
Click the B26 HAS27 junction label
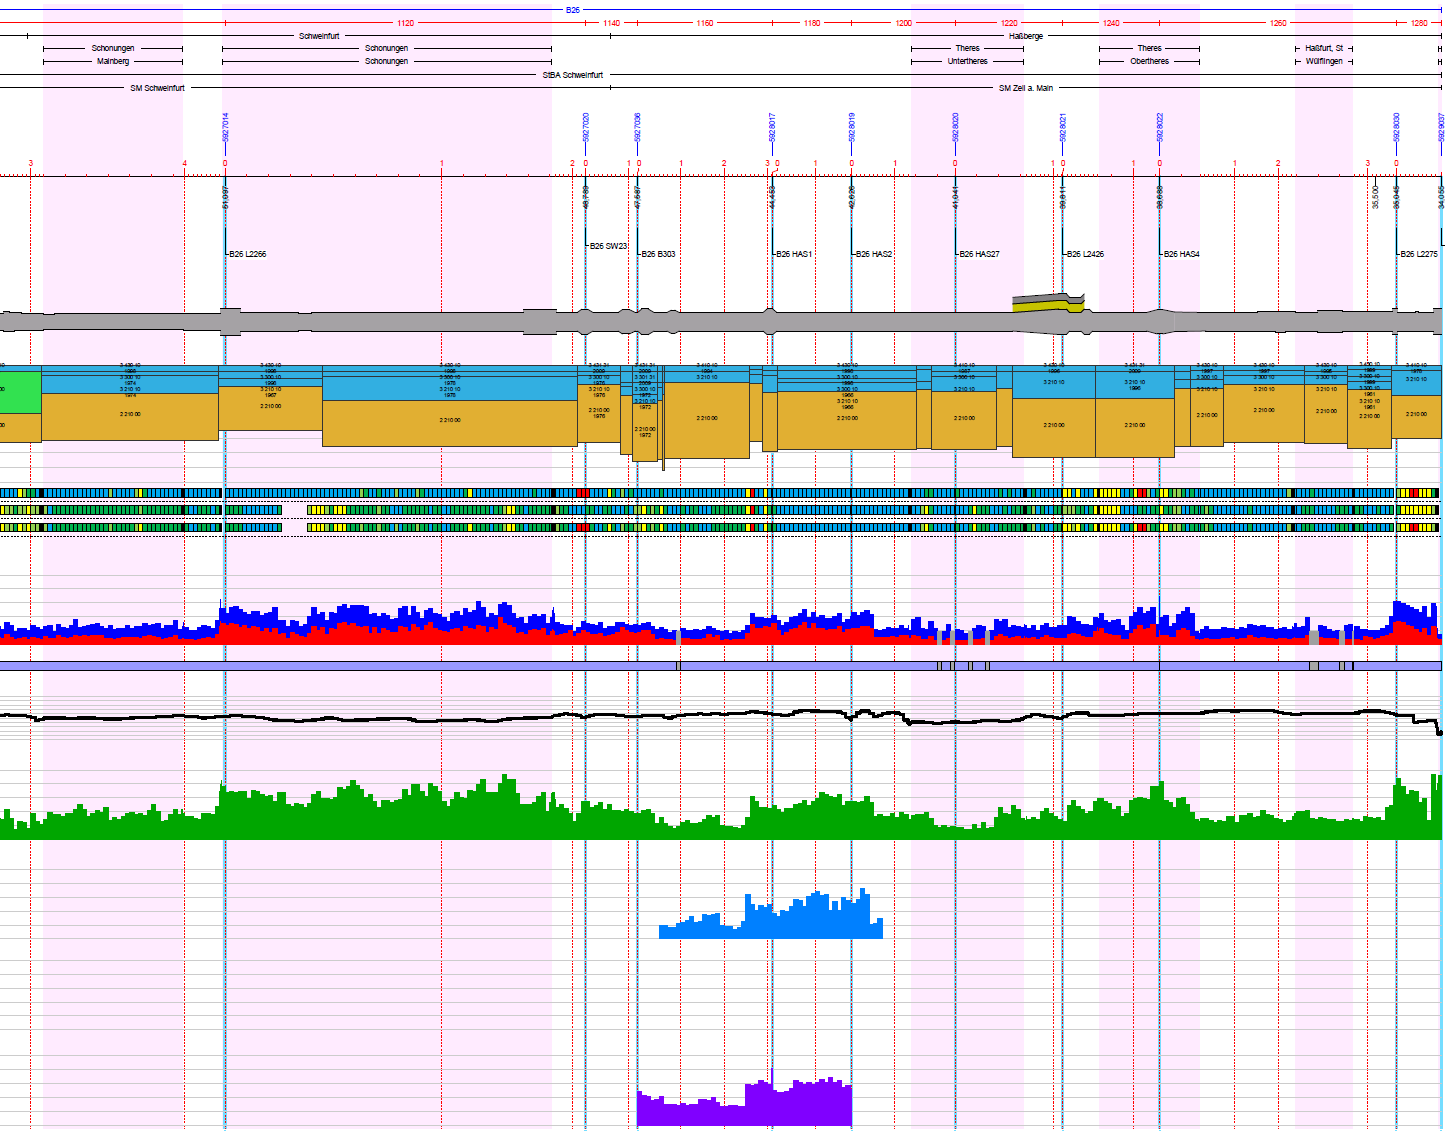click(x=979, y=254)
